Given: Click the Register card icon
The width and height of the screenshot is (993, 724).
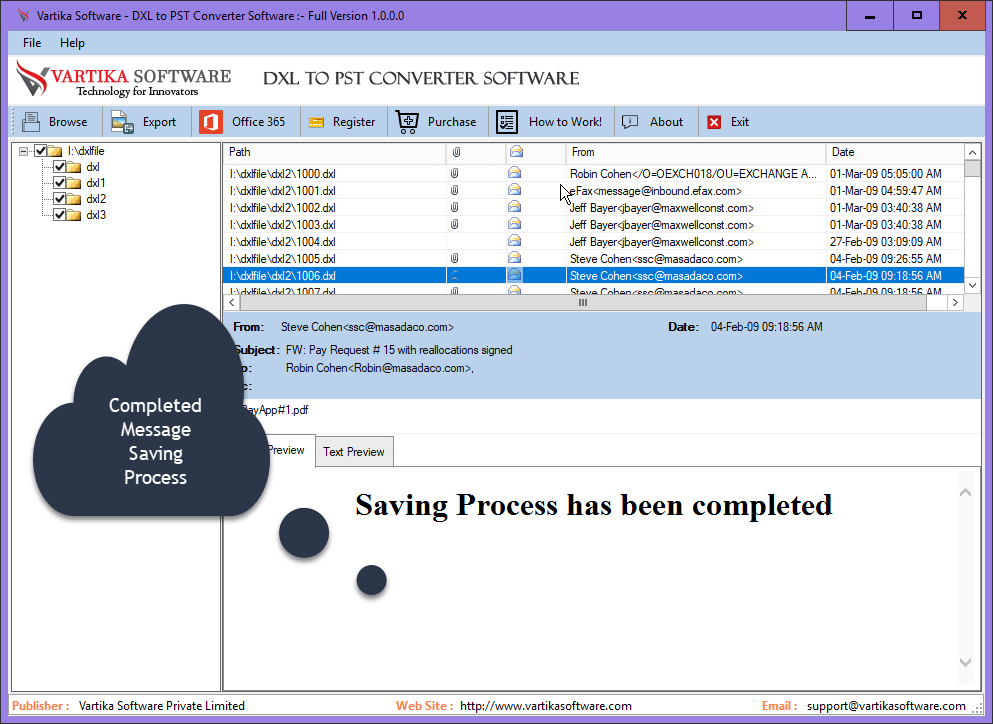Looking at the screenshot, I should [x=316, y=122].
